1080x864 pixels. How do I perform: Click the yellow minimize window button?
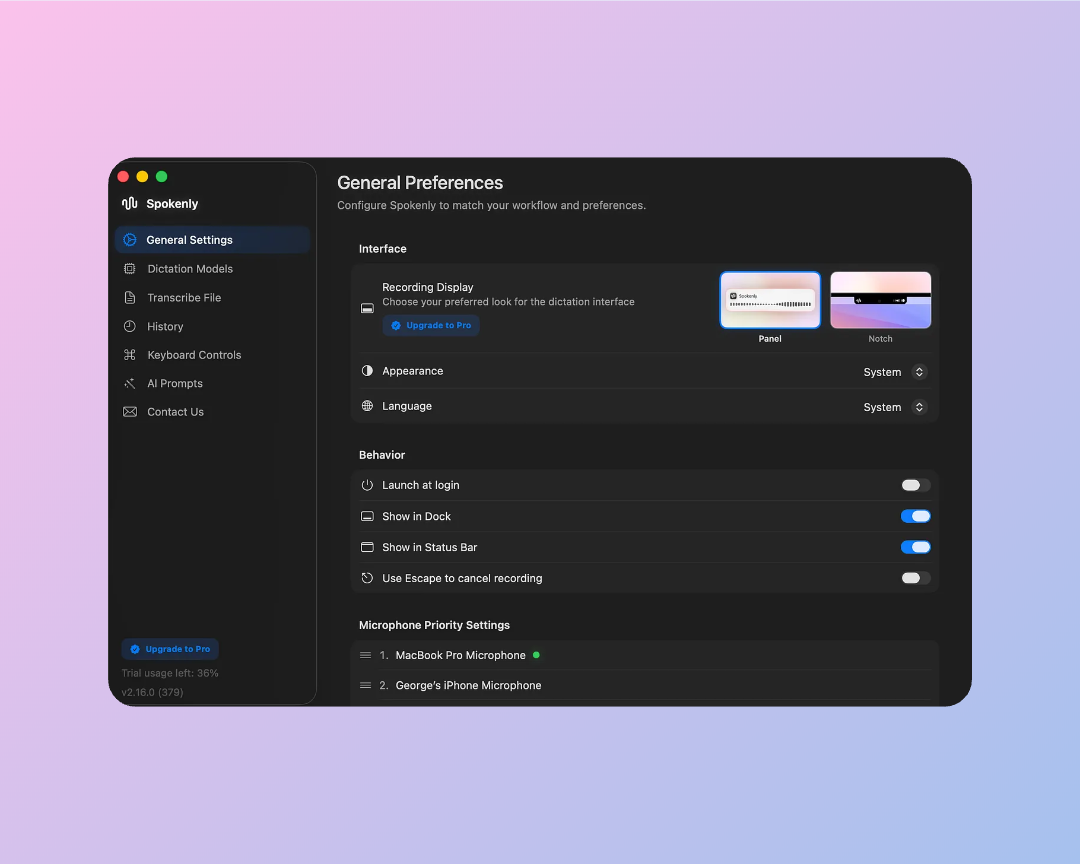(143, 176)
